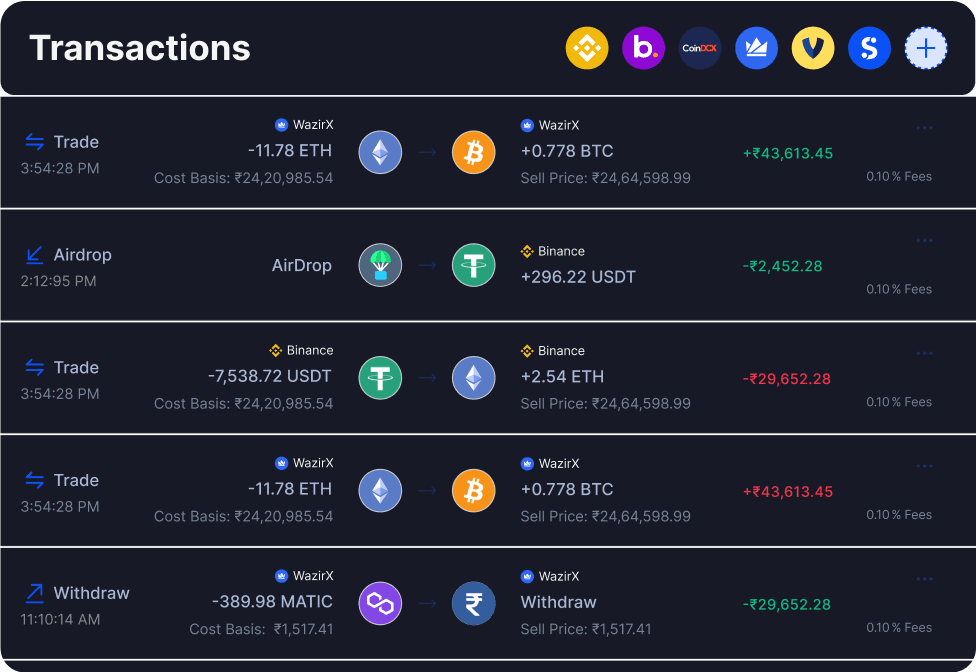
Task: Choose the WazirX exchange icon
Action: (756, 47)
